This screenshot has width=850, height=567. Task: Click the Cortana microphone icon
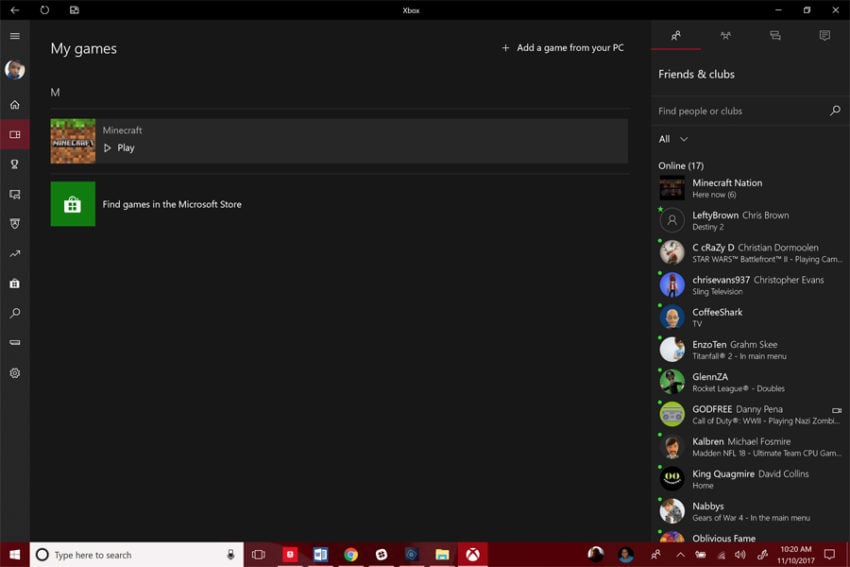pyautogui.click(x=230, y=555)
